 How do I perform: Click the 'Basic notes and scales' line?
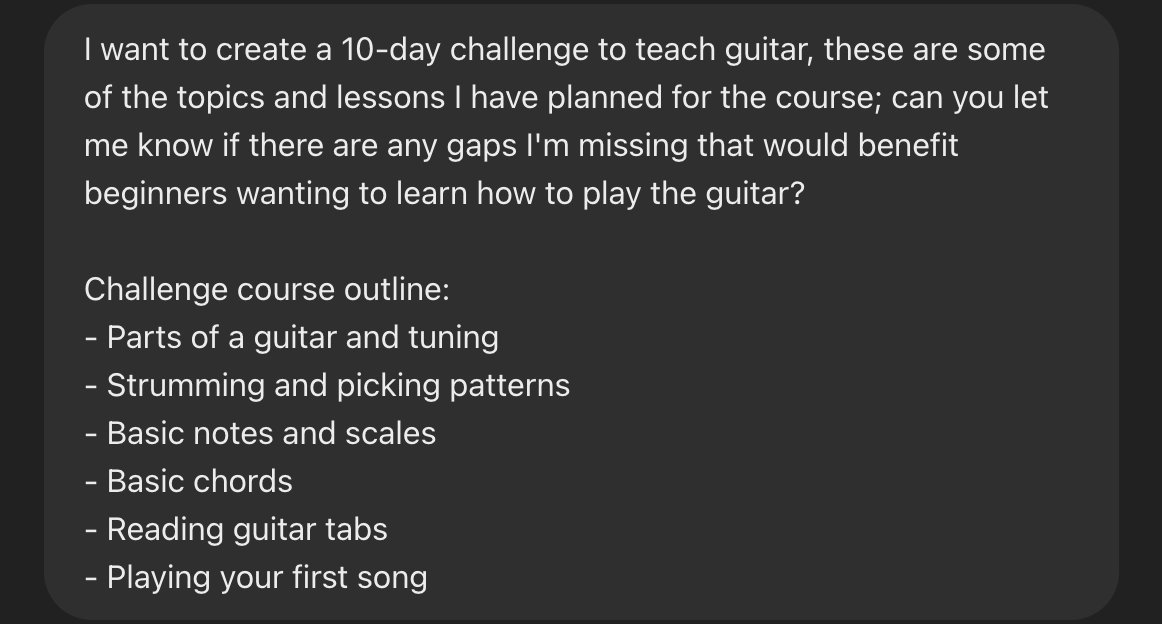[260, 434]
